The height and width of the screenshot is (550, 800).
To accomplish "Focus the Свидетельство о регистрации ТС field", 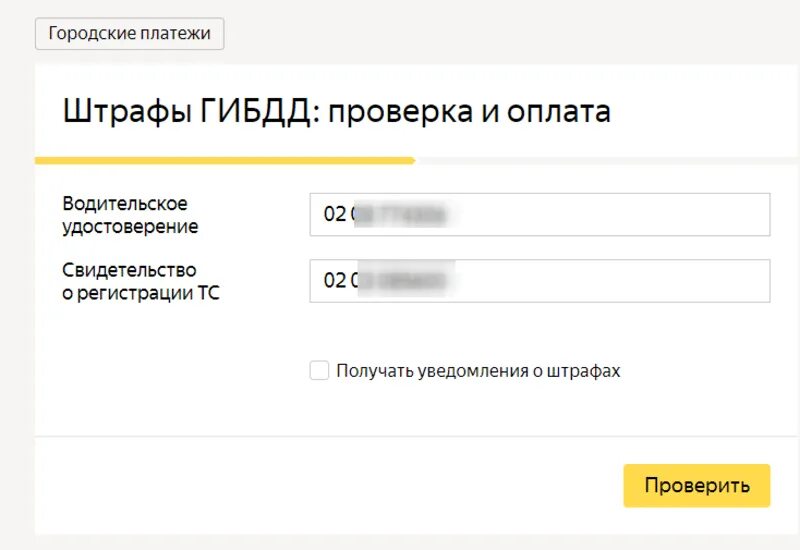I will 540,281.
